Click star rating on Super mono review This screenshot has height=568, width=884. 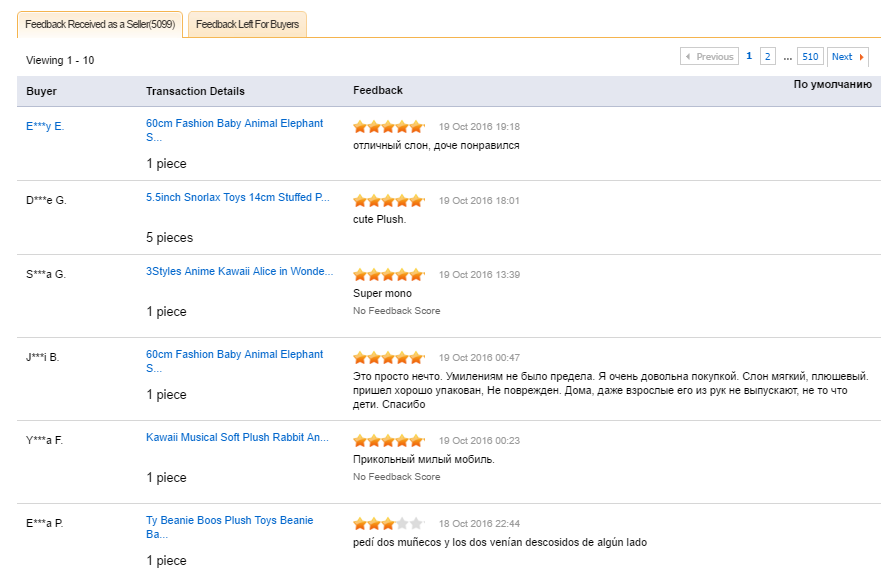[x=389, y=275]
